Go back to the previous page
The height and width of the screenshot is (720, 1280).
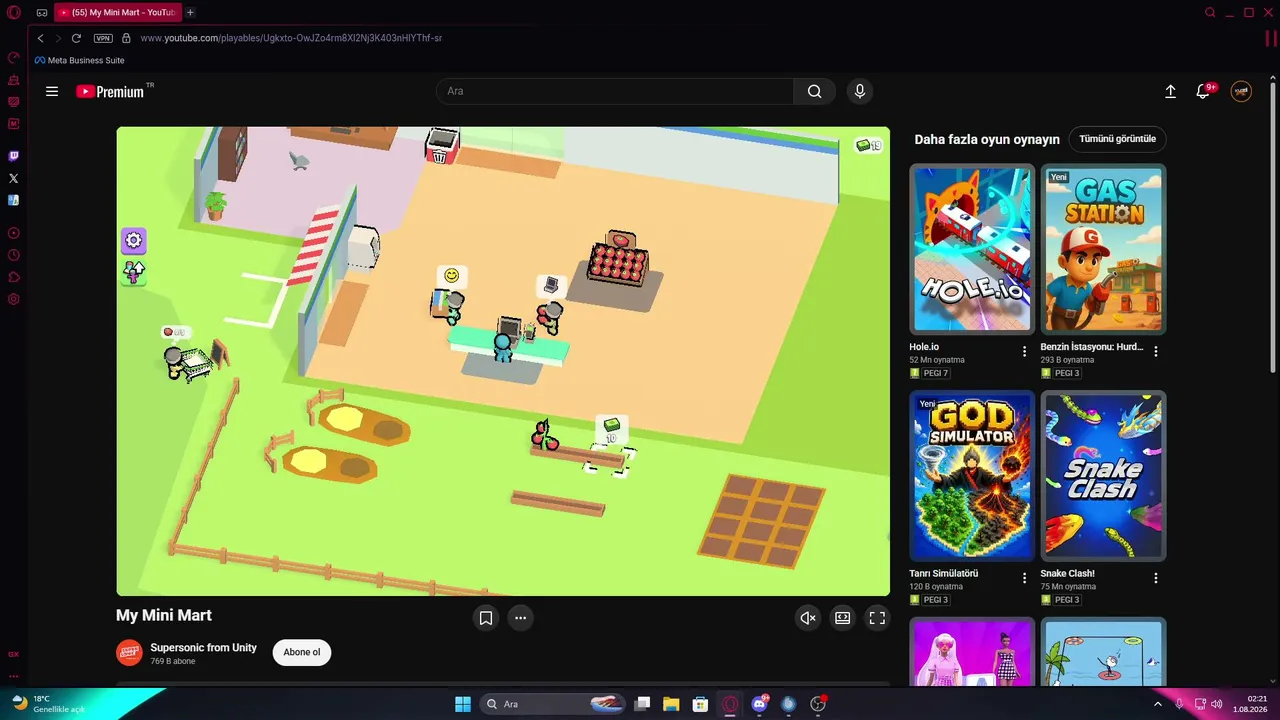(x=40, y=38)
